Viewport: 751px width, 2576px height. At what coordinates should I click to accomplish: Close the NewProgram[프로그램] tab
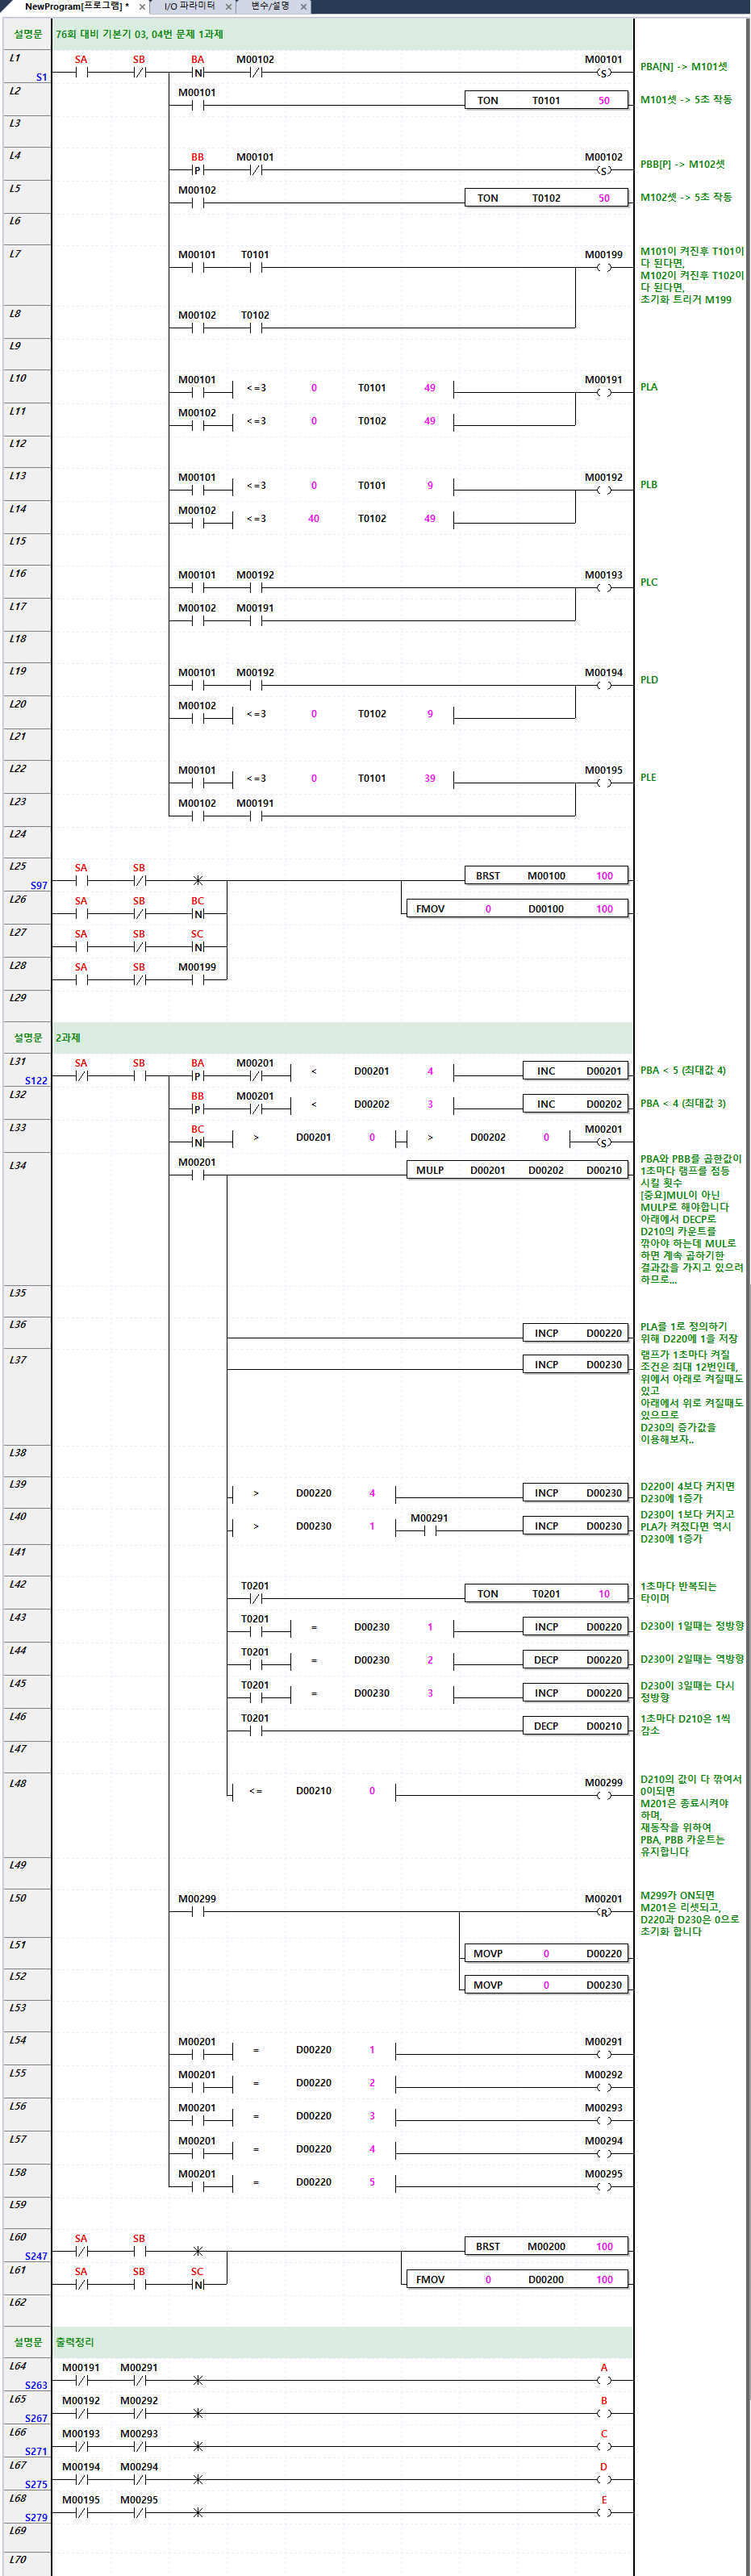tap(142, 7)
